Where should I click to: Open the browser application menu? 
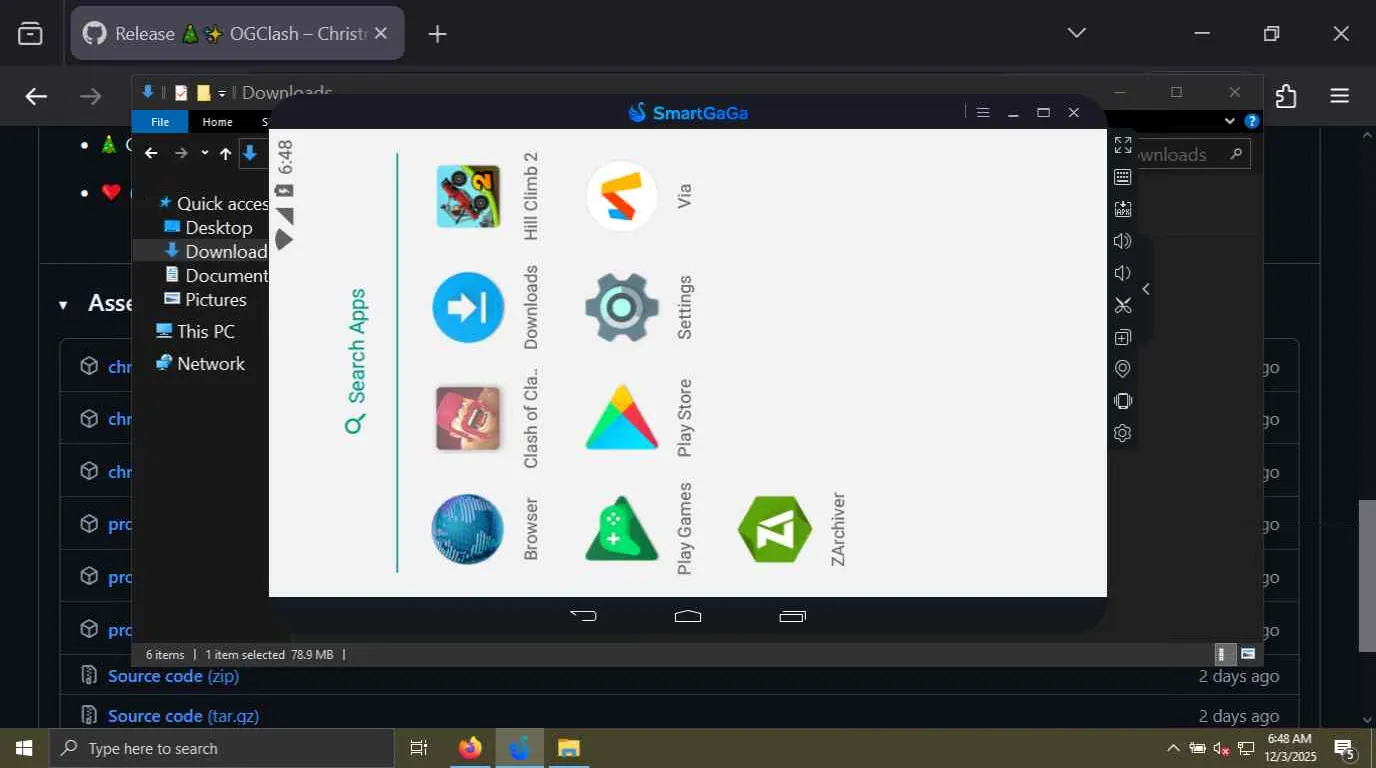coord(1339,96)
